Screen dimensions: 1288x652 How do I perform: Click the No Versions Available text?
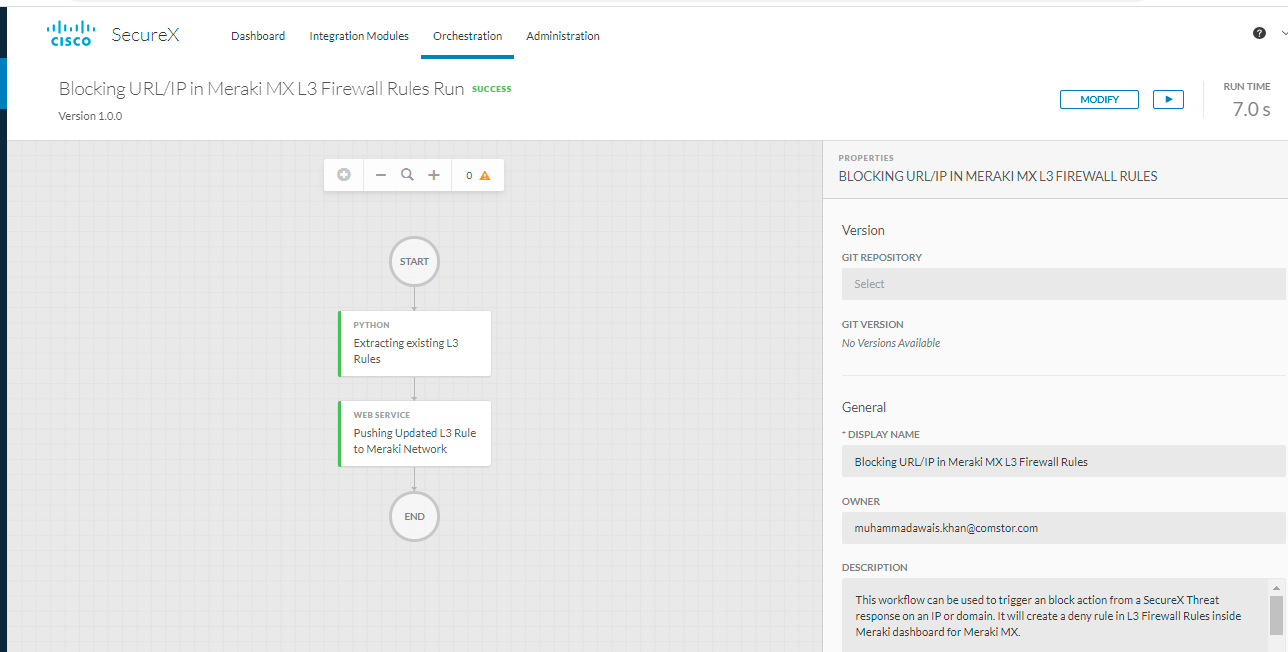pos(891,343)
